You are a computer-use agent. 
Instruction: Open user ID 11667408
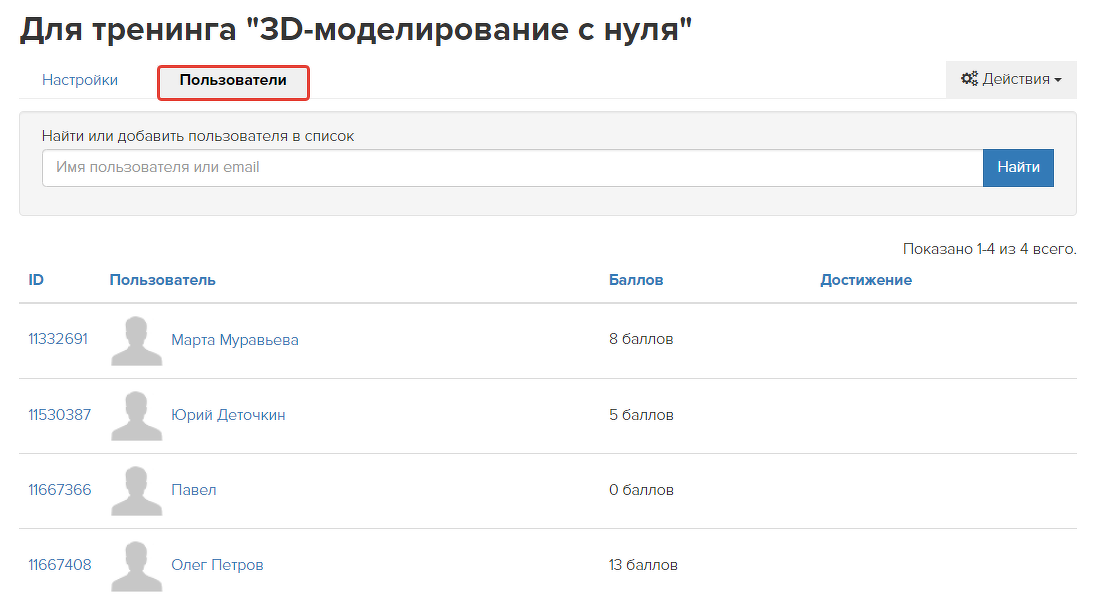point(60,565)
